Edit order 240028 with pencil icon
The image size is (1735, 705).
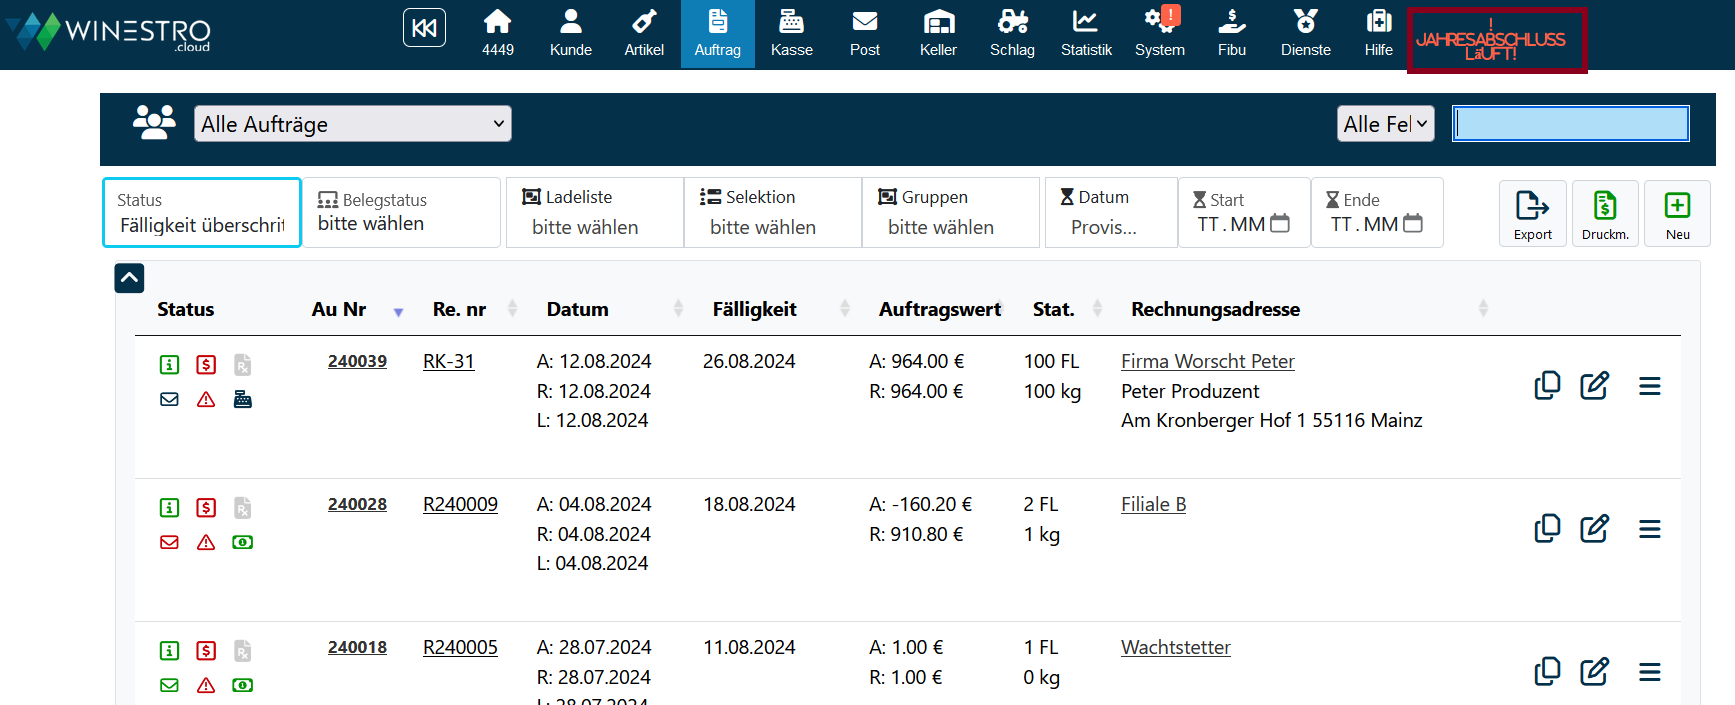[x=1594, y=529]
